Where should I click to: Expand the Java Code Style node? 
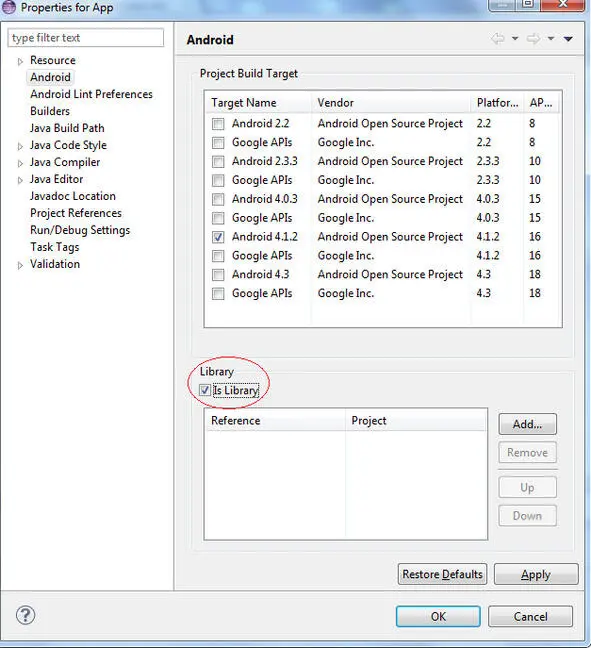(x=20, y=146)
